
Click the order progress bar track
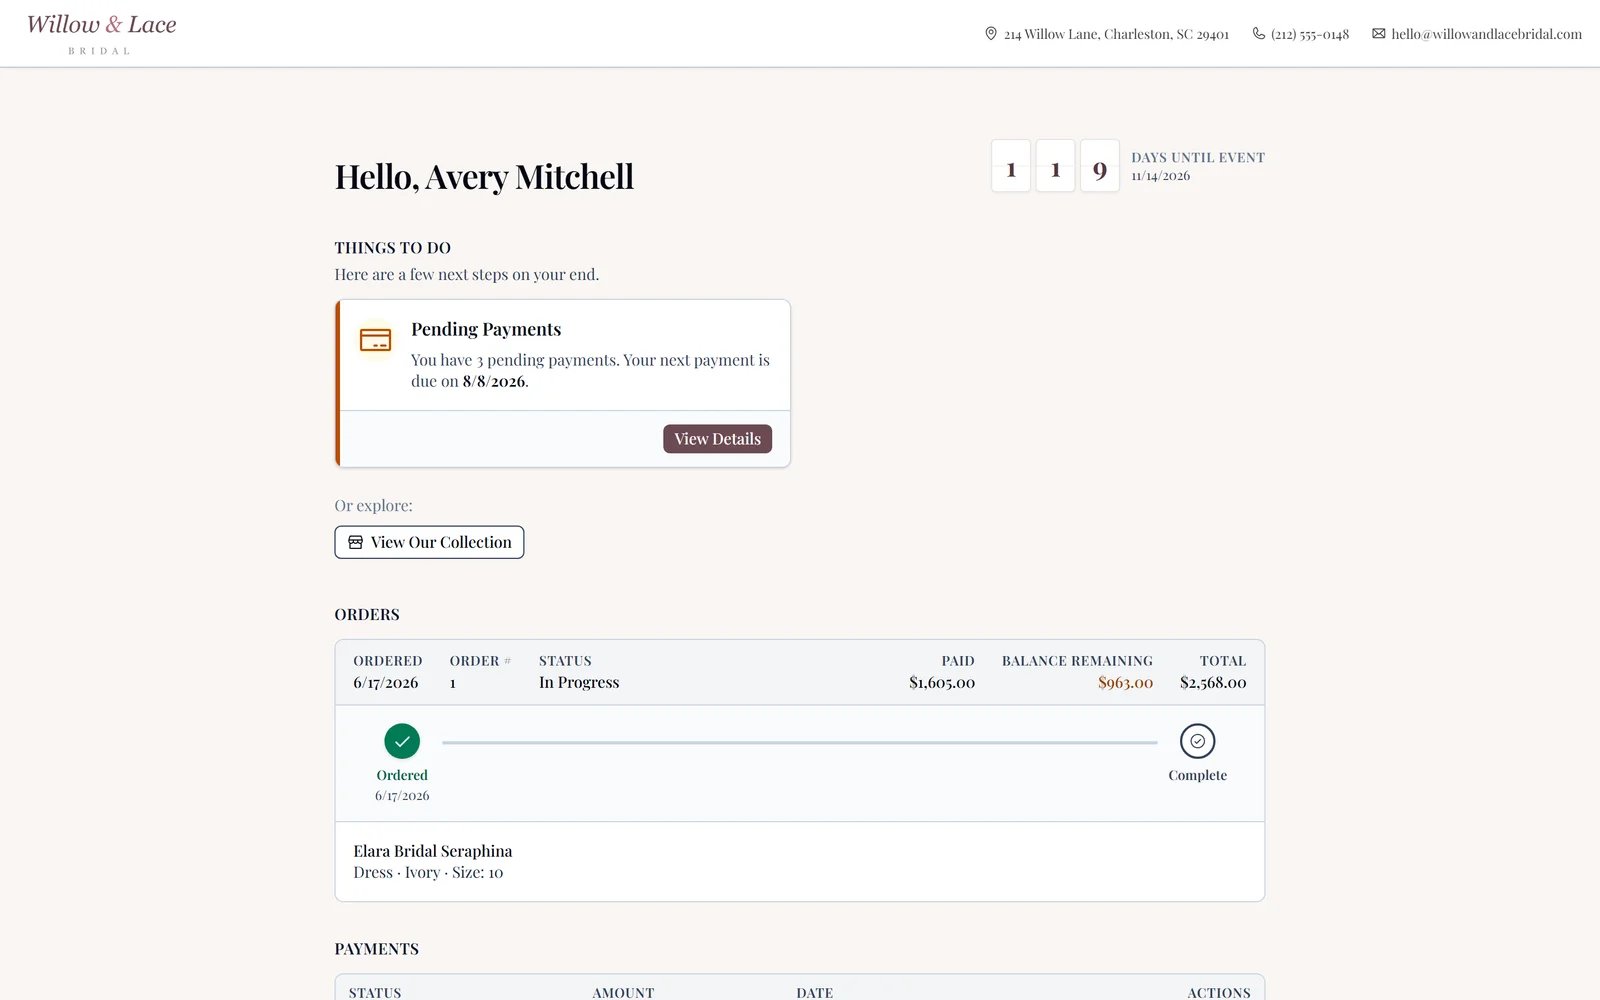pyautogui.click(x=800, y=743)
